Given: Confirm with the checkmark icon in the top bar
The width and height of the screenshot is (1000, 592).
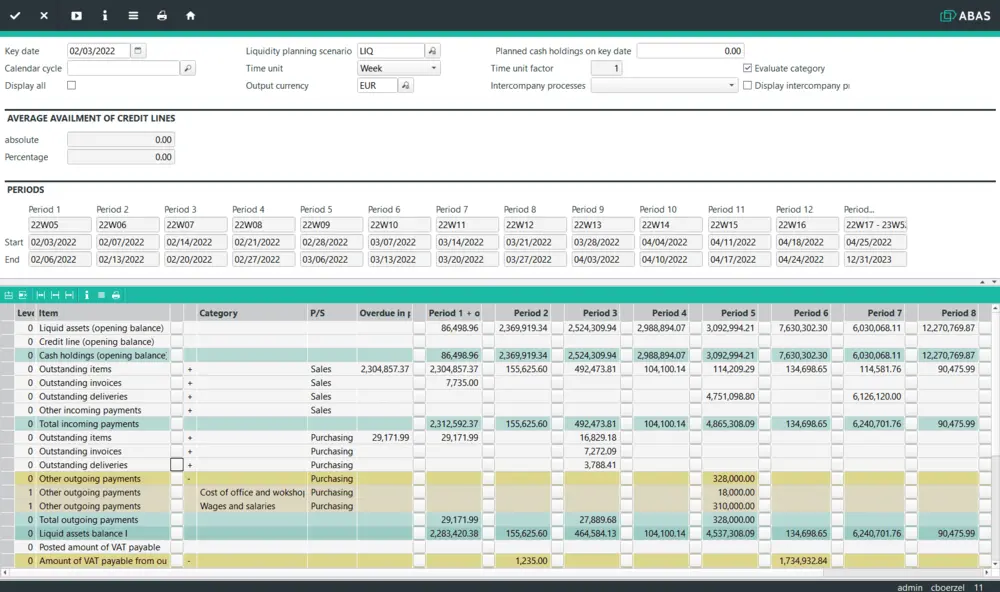Looking at the screenshot, I should [x=15, y=15].
